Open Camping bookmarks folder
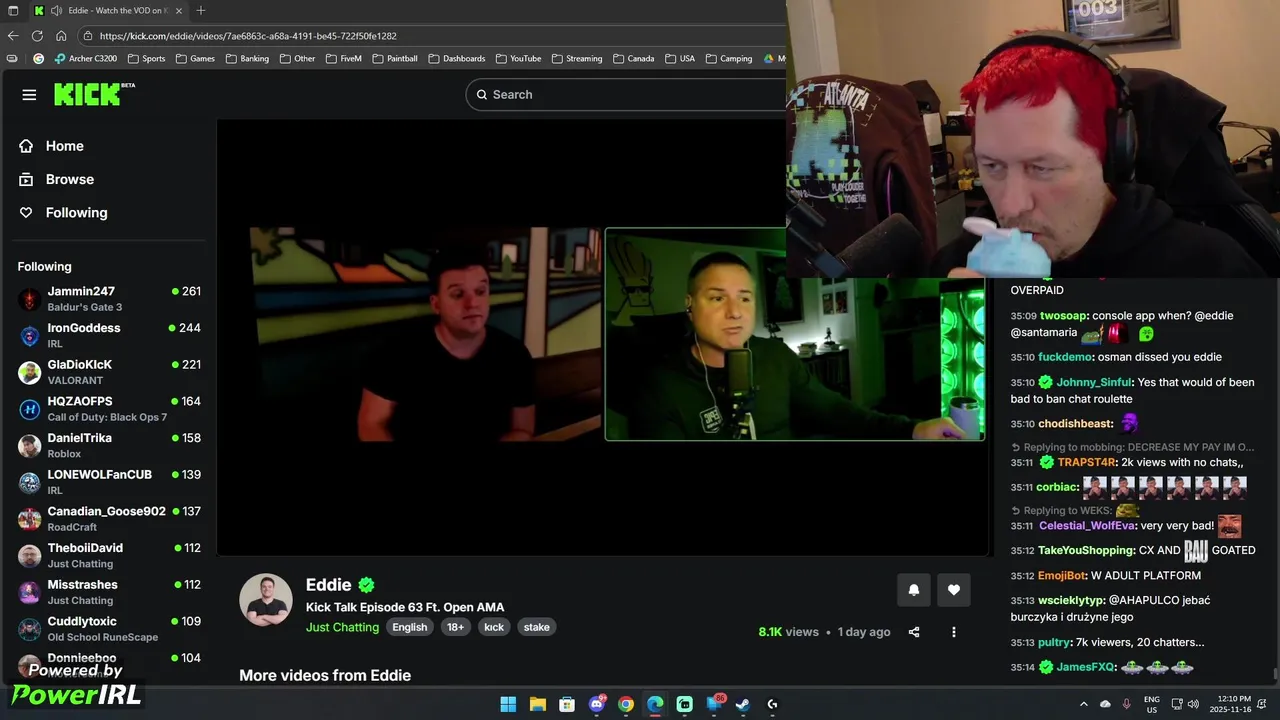This screenshot has width=1280, height=720. pyautogui.click(x=728, y=59)
